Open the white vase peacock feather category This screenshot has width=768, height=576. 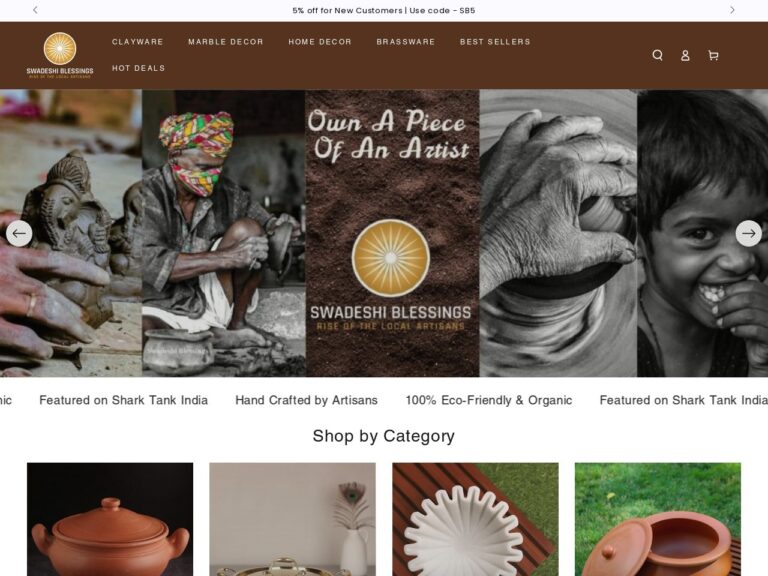point(292,519)
